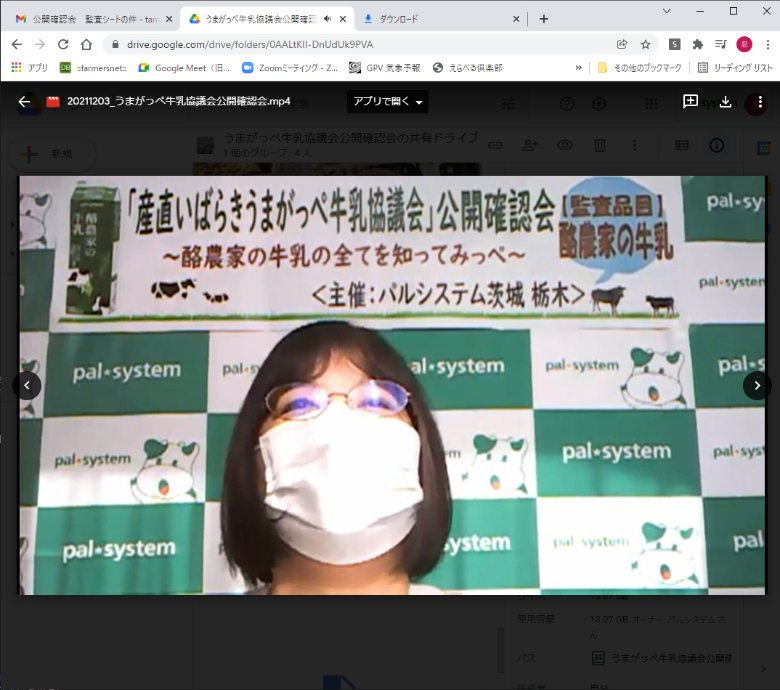
Task: Open the media controls icon in toolbar
Action: click(721, 44)
